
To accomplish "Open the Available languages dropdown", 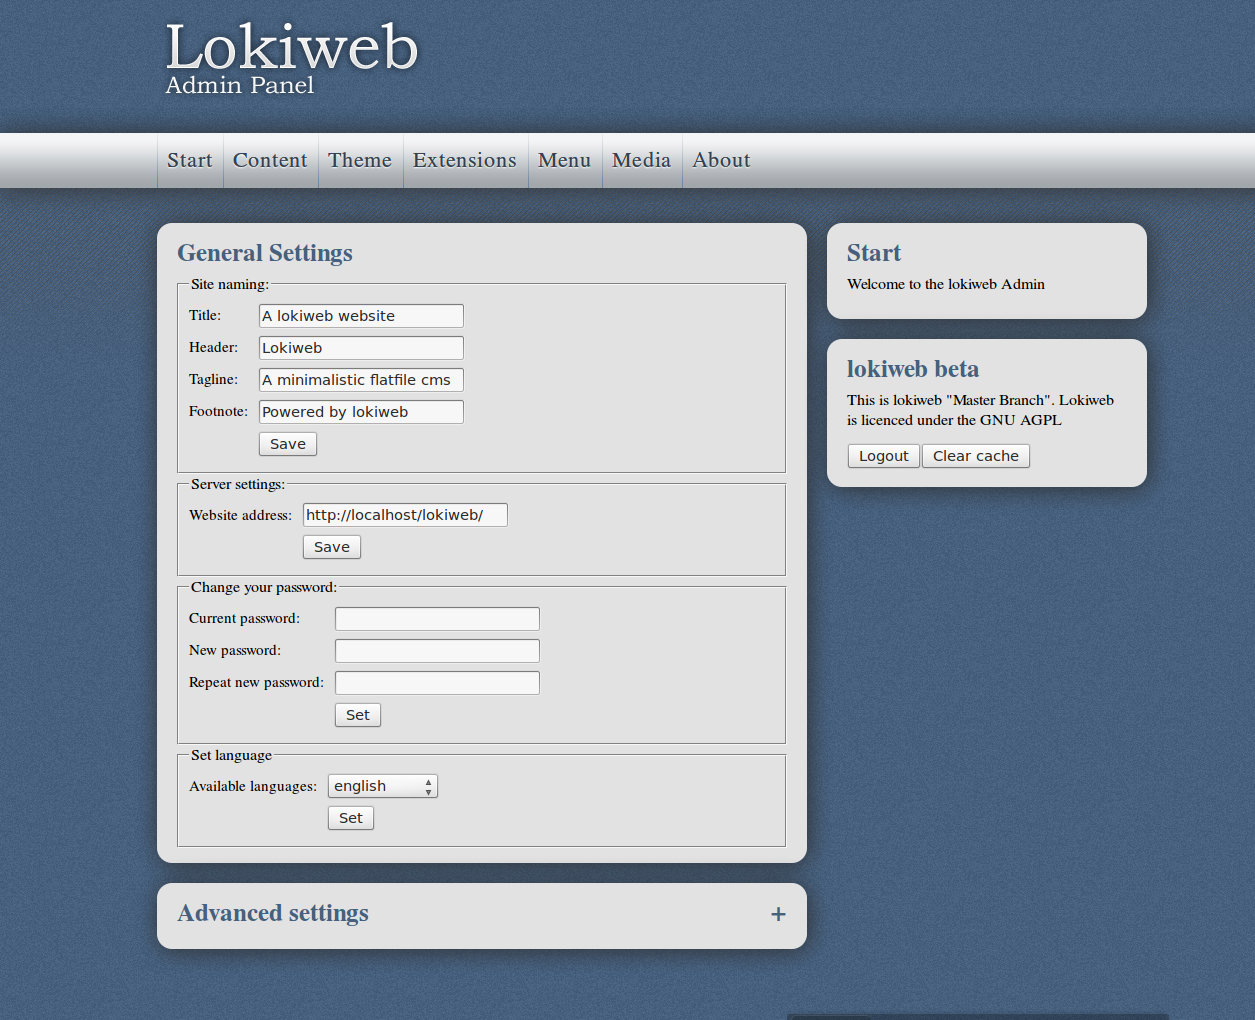I will click(382, 786).
